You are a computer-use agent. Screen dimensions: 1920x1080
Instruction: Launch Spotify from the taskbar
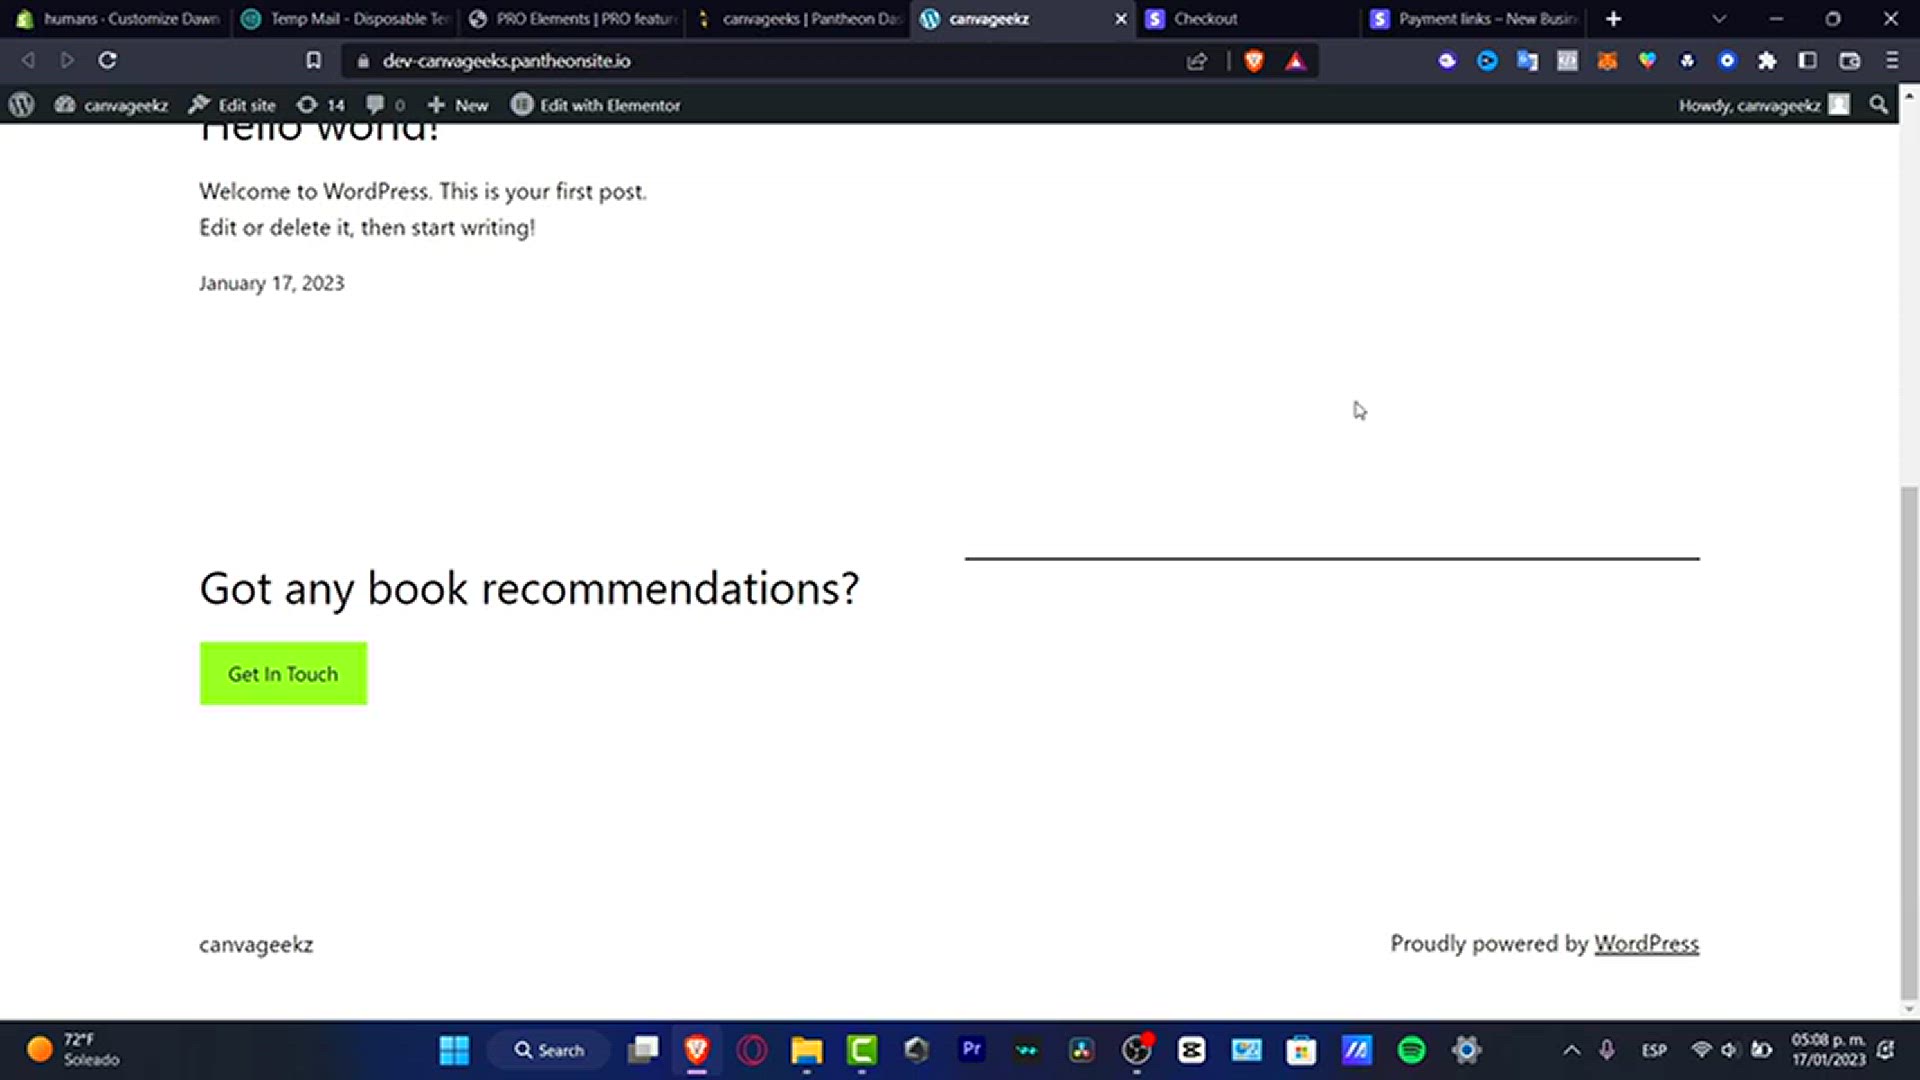pyautogui.click(x=1411, y=1050)
